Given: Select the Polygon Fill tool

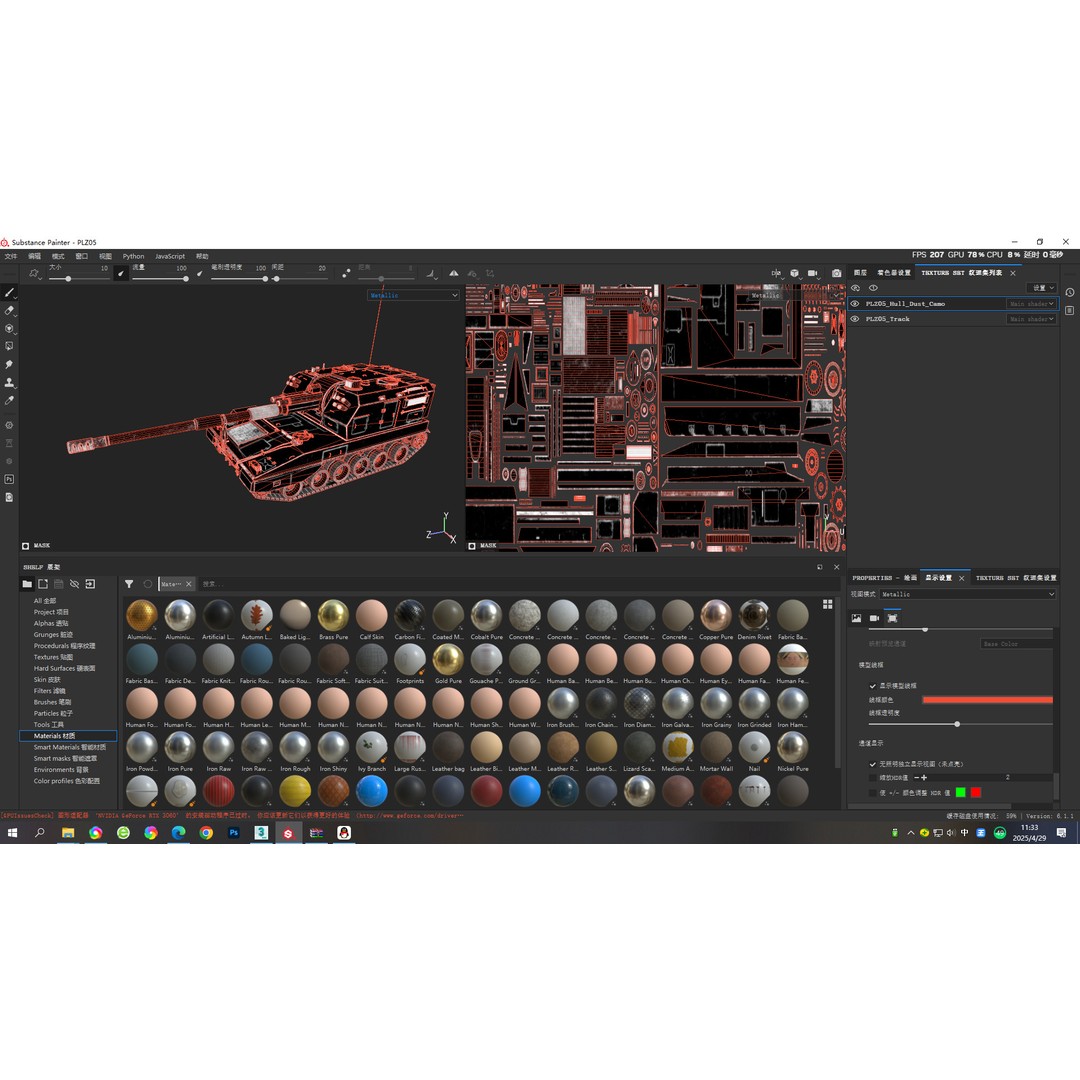Looking at the screenshot, I should pos(9,346).
